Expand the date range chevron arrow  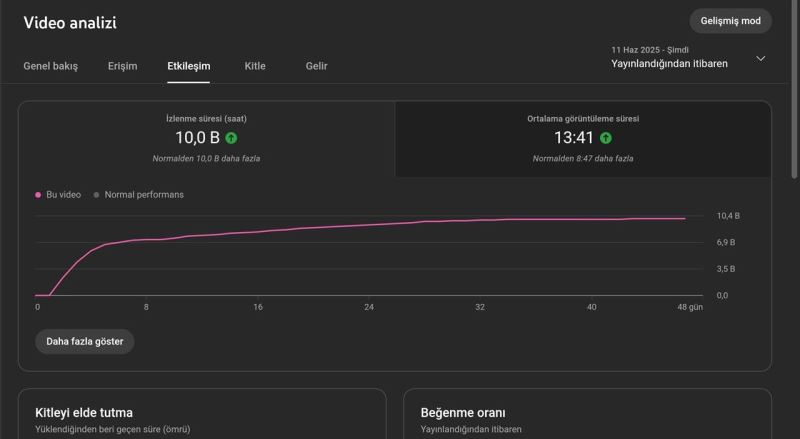click(x=760, y=58)
